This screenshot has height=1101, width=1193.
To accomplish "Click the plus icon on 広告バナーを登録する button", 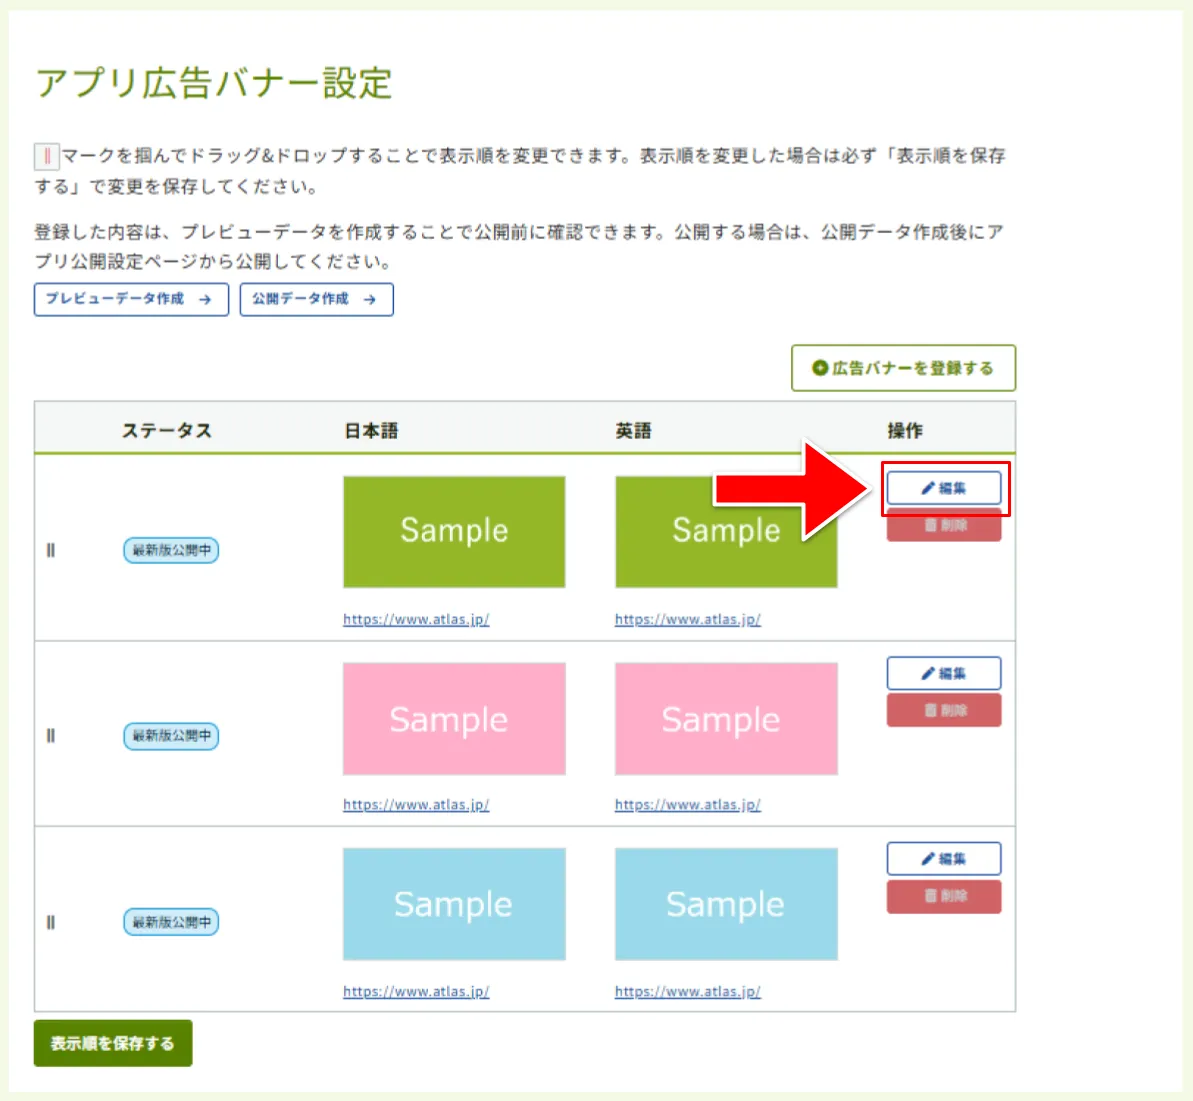I will (818, 367).
